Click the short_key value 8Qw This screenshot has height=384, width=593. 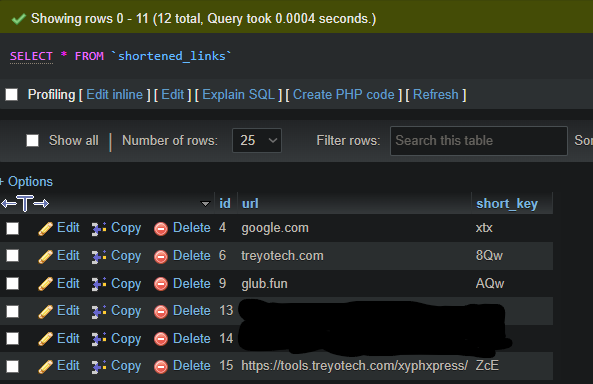tap(489, 256)
